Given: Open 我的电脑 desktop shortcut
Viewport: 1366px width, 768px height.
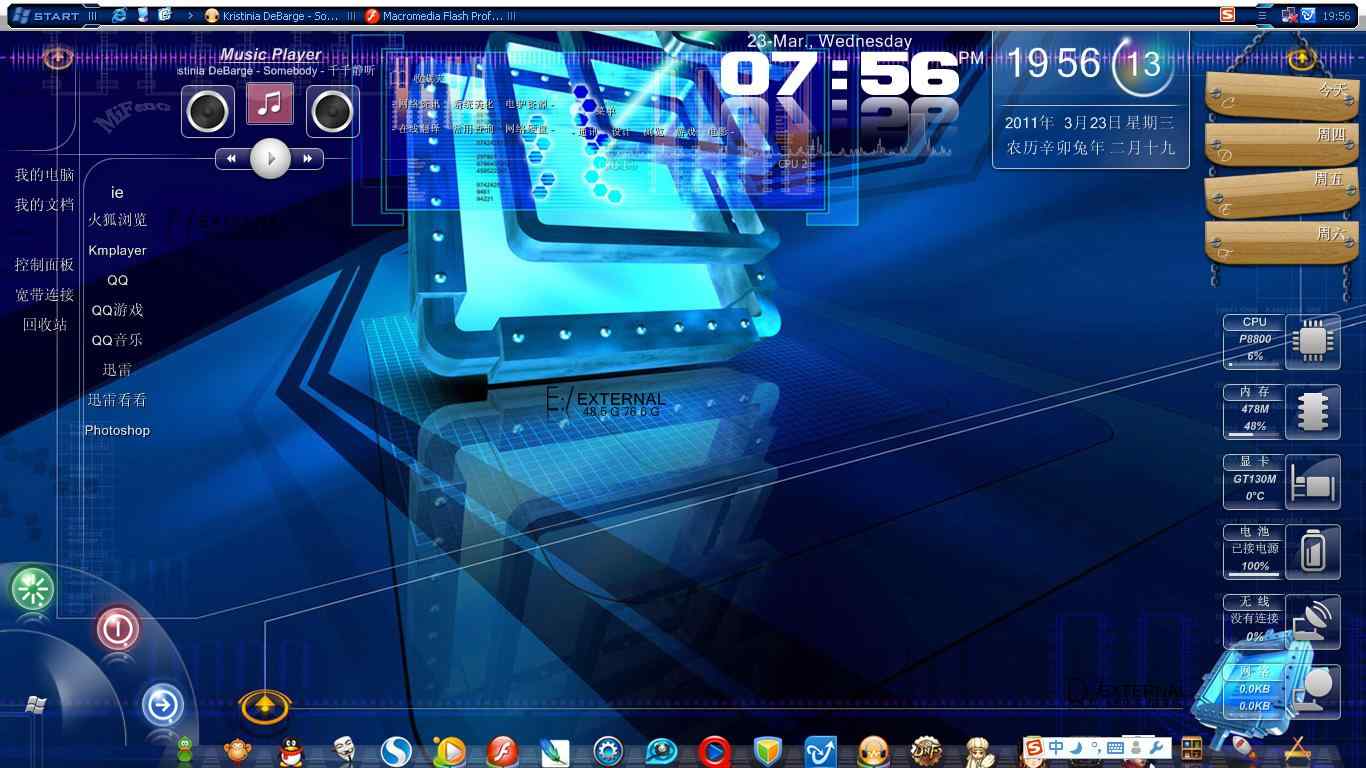Looking at the screenshot, I should pyautogui.click(x=44, y=175).
